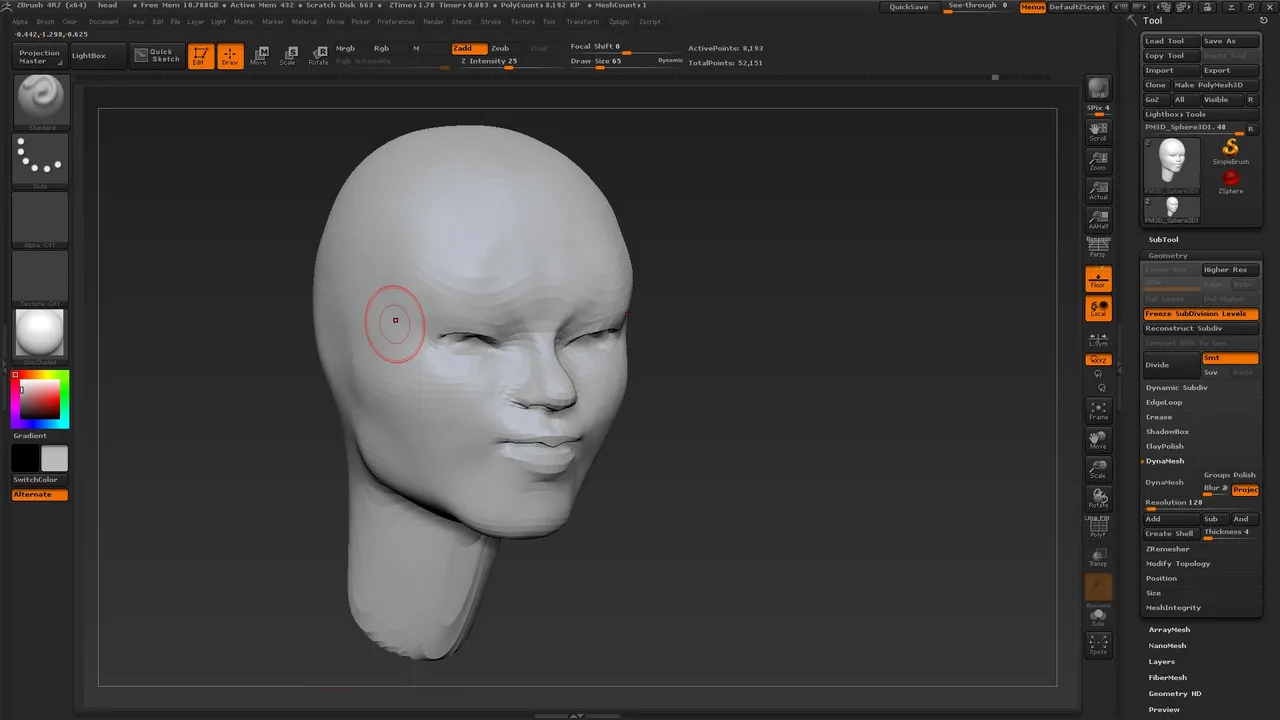1280x720 pixels.
Task: Click the Frame mesh icon
Action: pos(1098,410)
